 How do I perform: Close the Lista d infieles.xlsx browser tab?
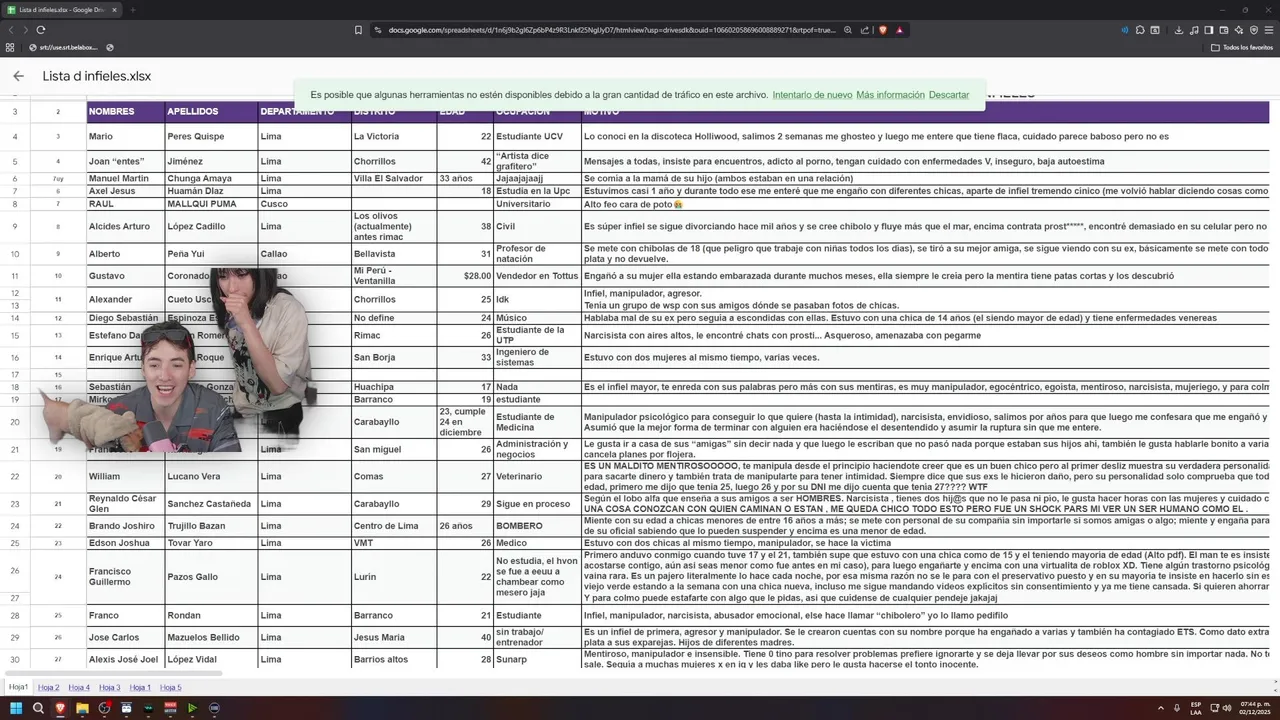114,10
